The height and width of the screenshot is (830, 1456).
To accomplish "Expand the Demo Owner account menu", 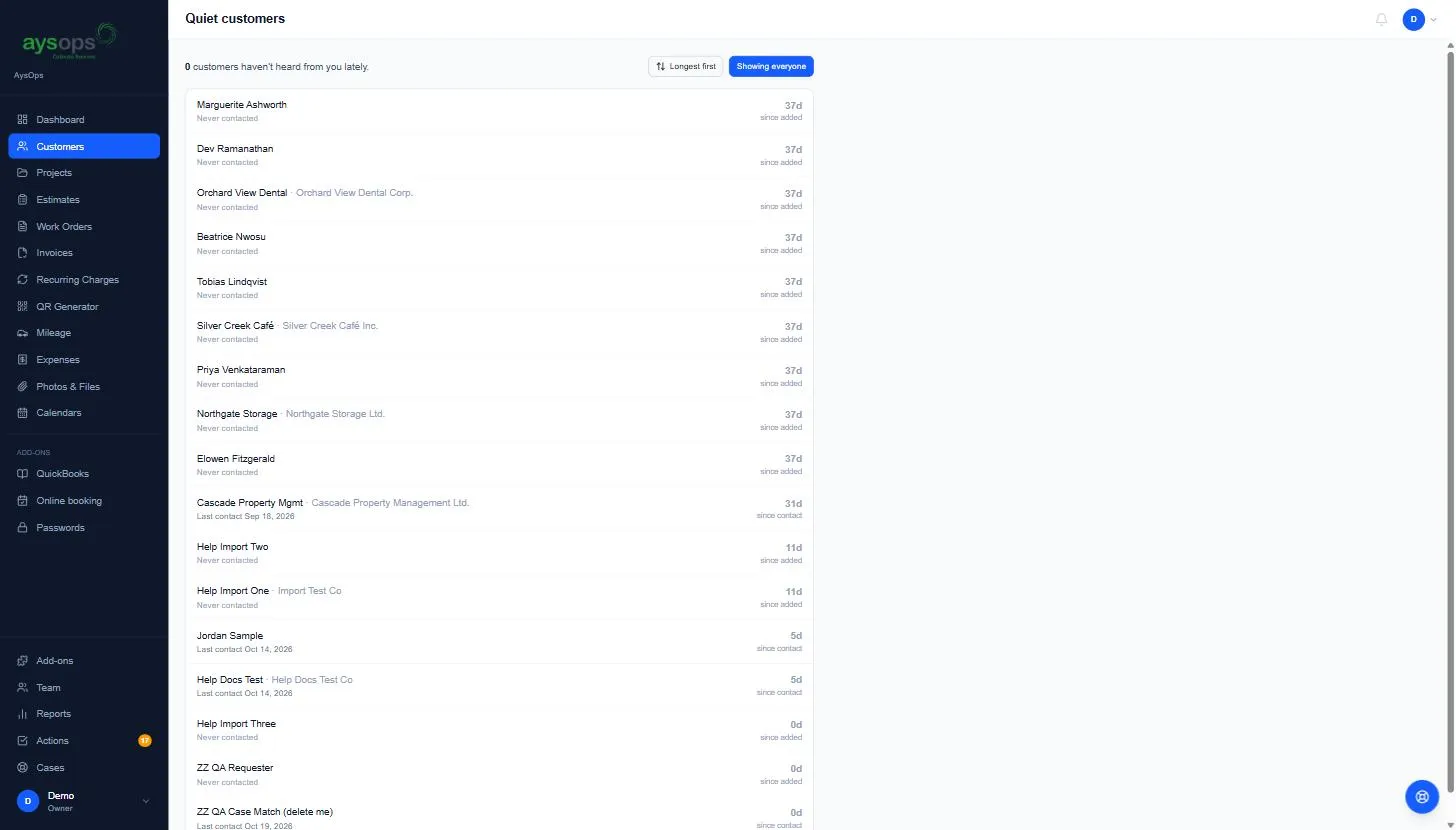I will (84, 801).
